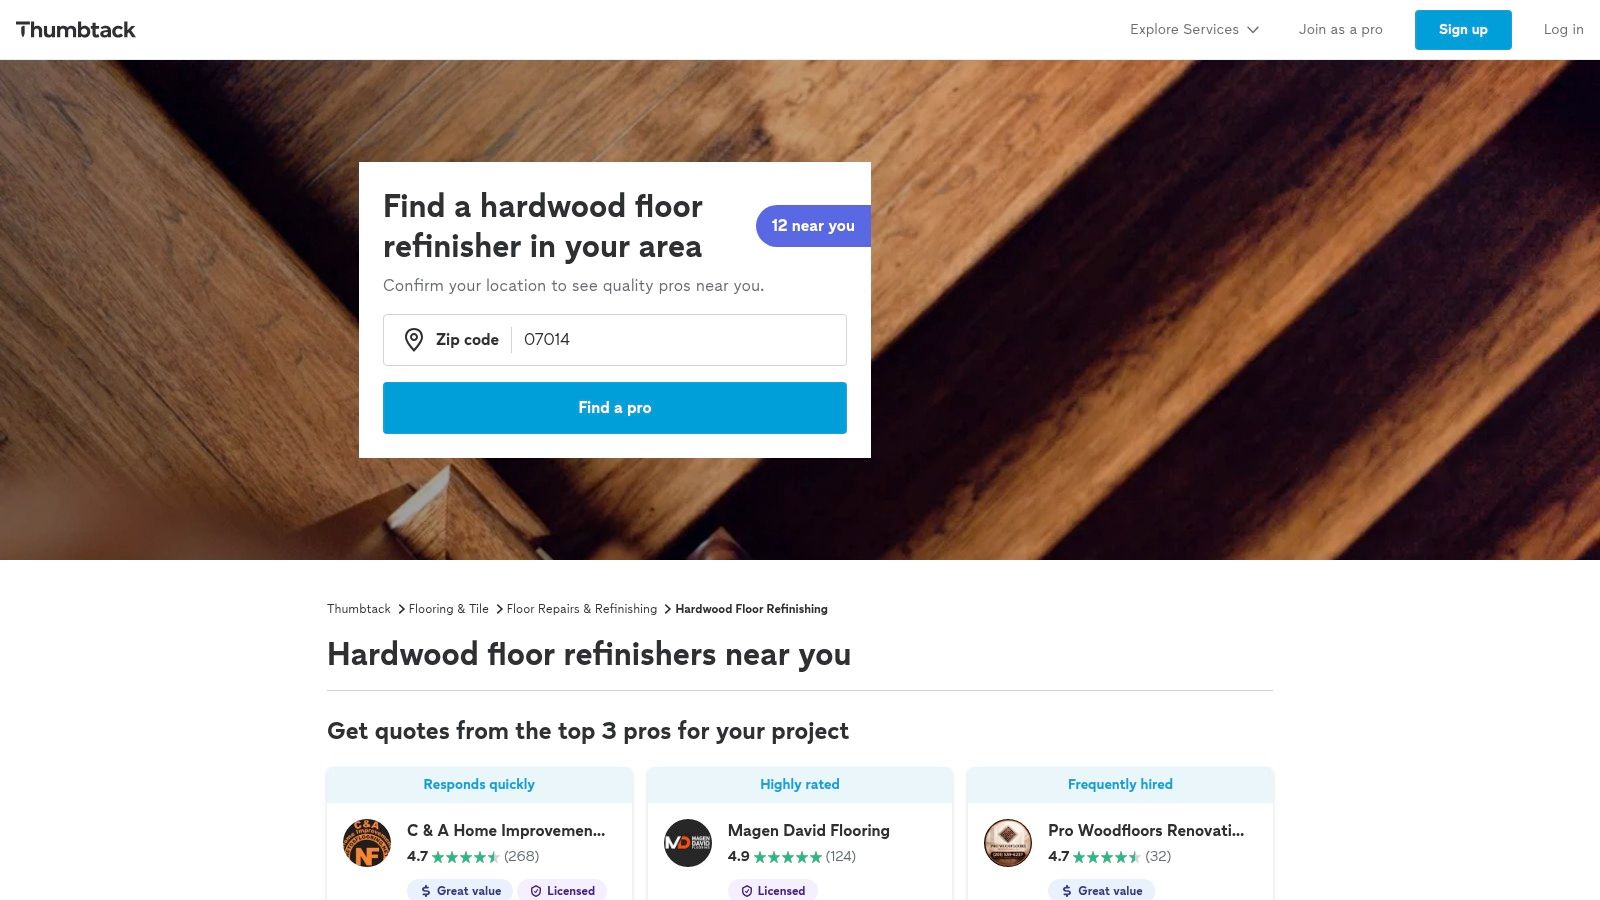Click the Great value badge under Pro Woodfloors
The width and height of the screenshot is (1600, 900).
click(1100, 890)
